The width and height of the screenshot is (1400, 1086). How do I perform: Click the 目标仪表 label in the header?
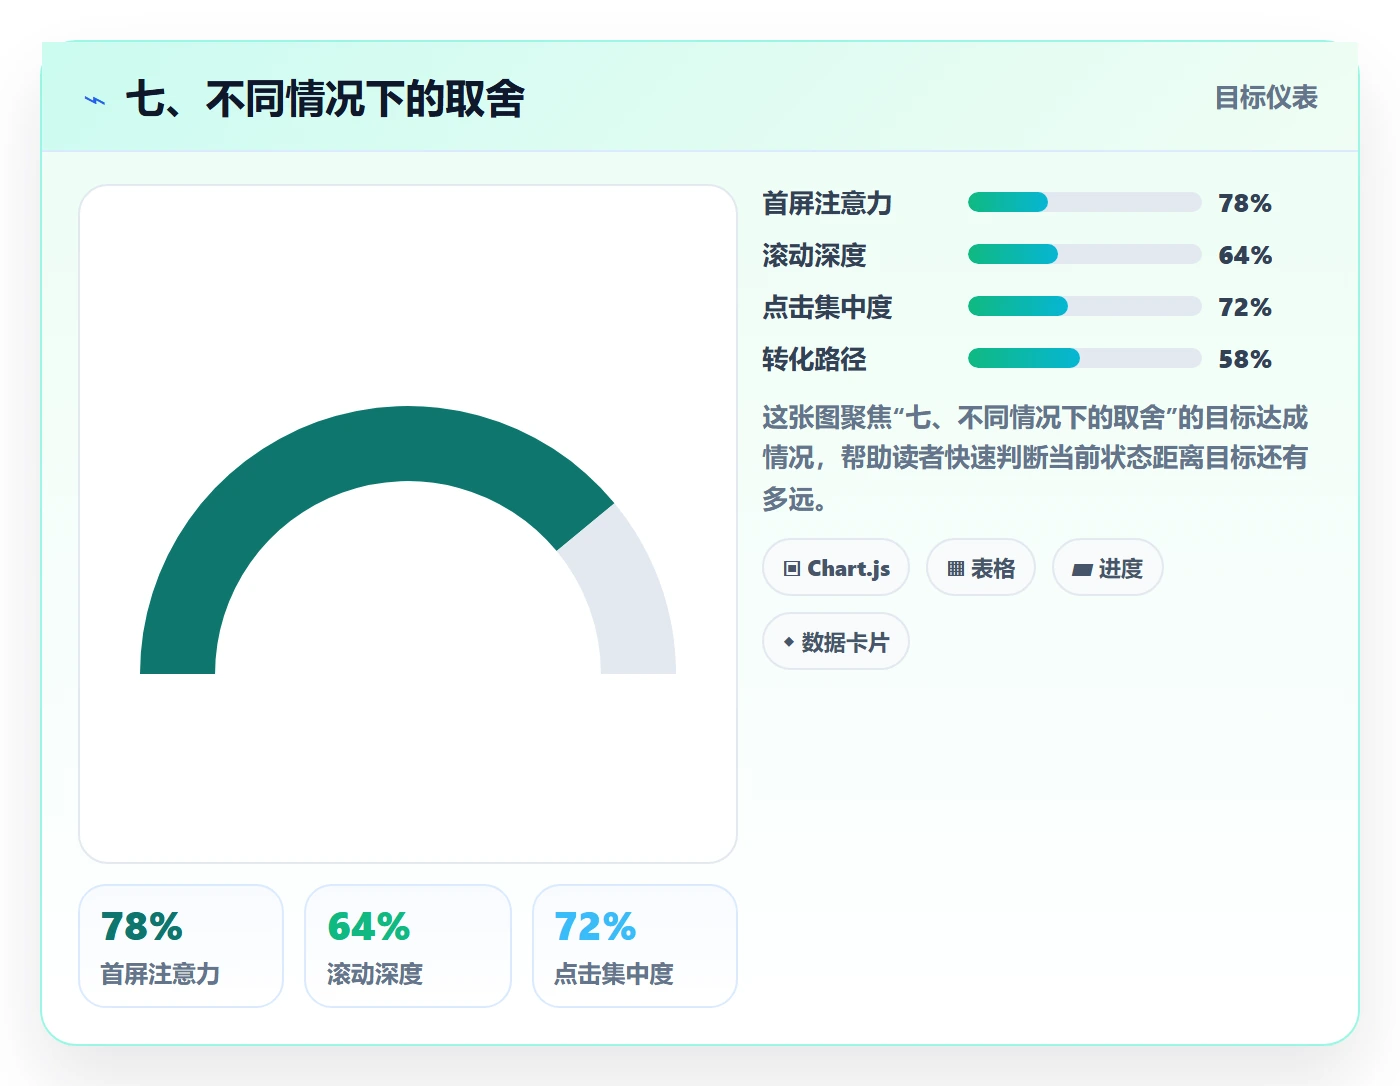click(1266, 98)
